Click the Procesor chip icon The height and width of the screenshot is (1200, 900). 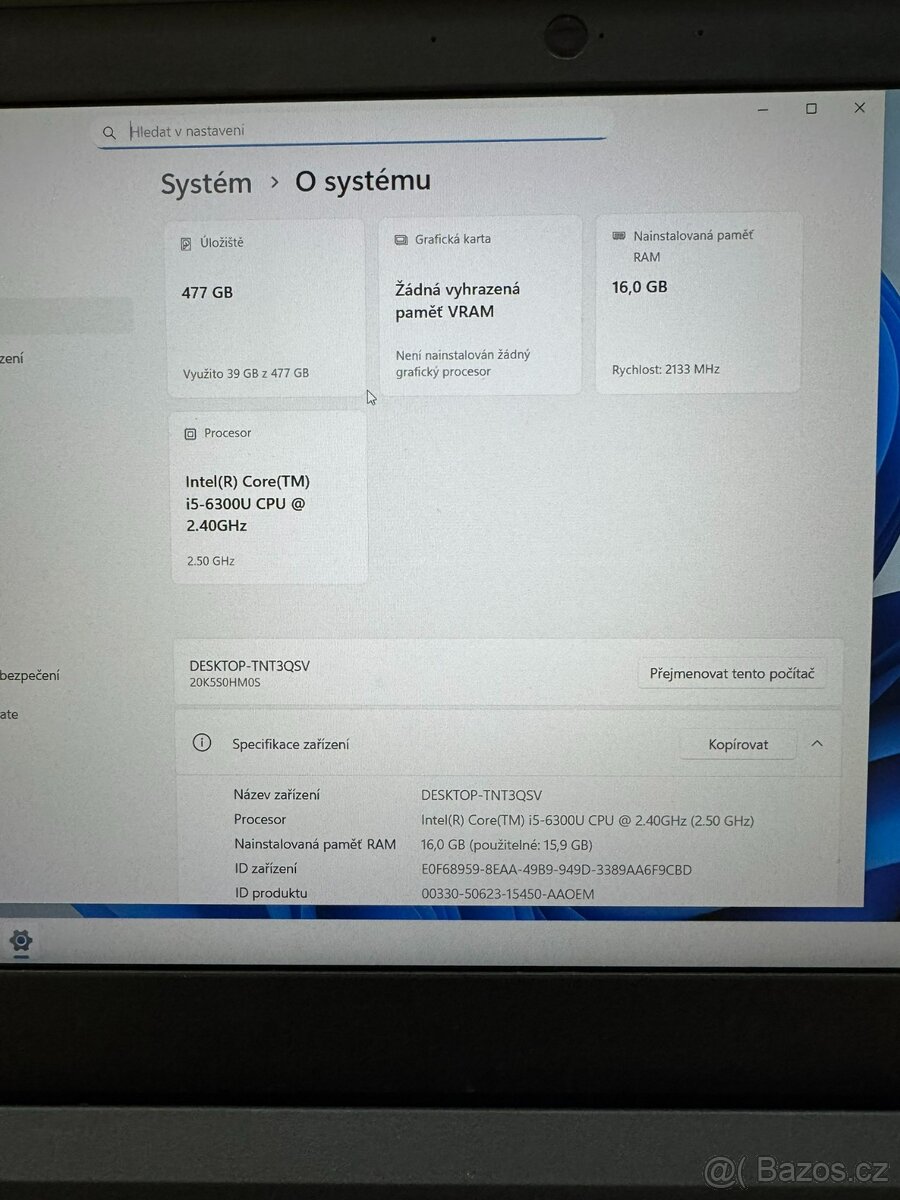[189, 432]
